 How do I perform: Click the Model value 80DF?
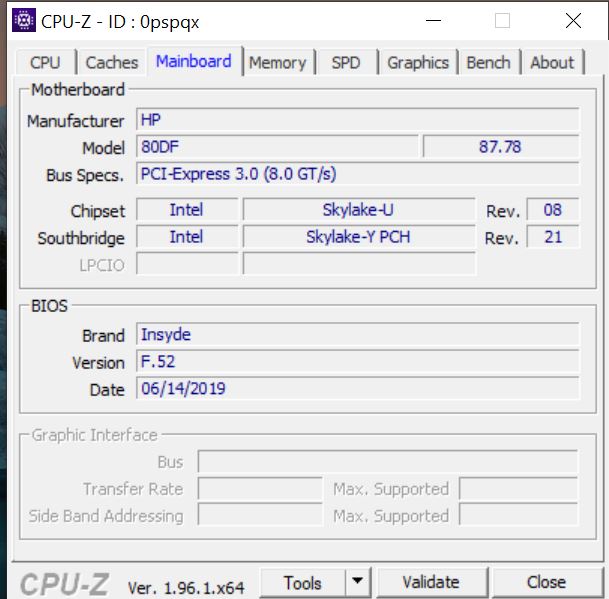click(277, 146)
